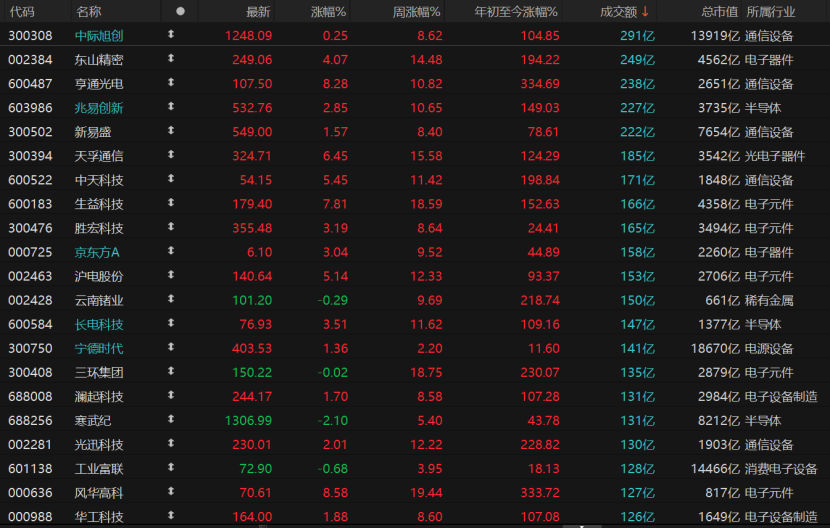Select stock name 工业富联

pos(99,469)
